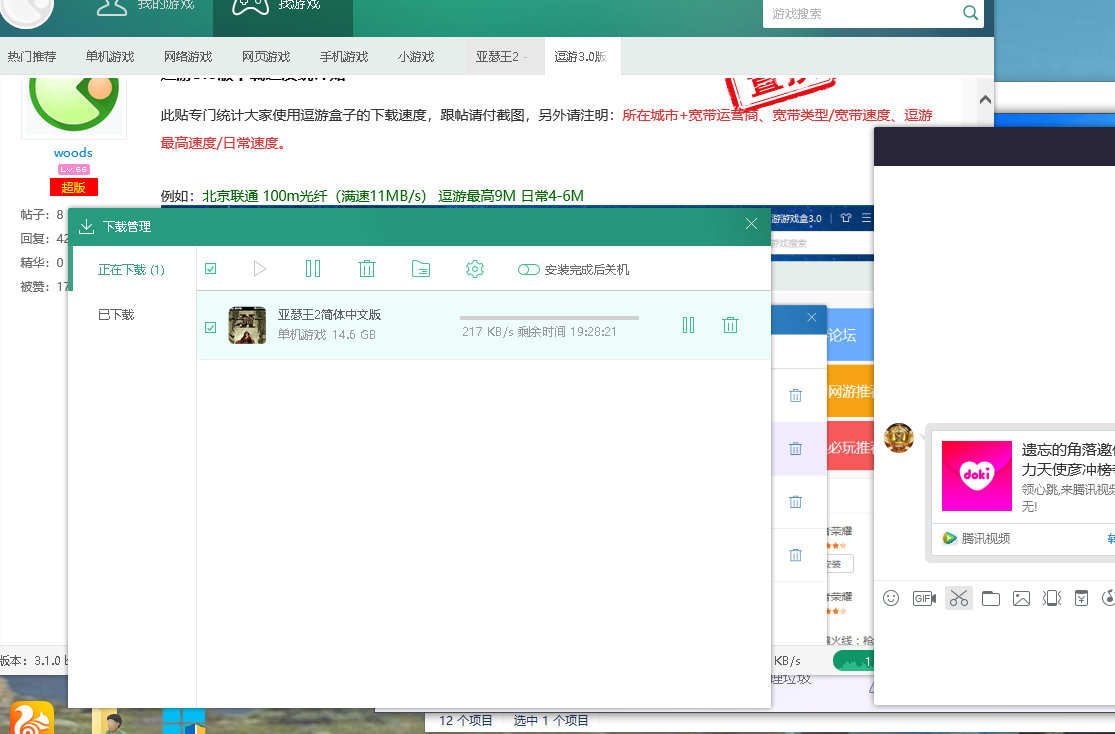The width and height of the screenshot is (1115, 734).
Task: Click the first trash icon in background list
Action: [x=796, y=395]
